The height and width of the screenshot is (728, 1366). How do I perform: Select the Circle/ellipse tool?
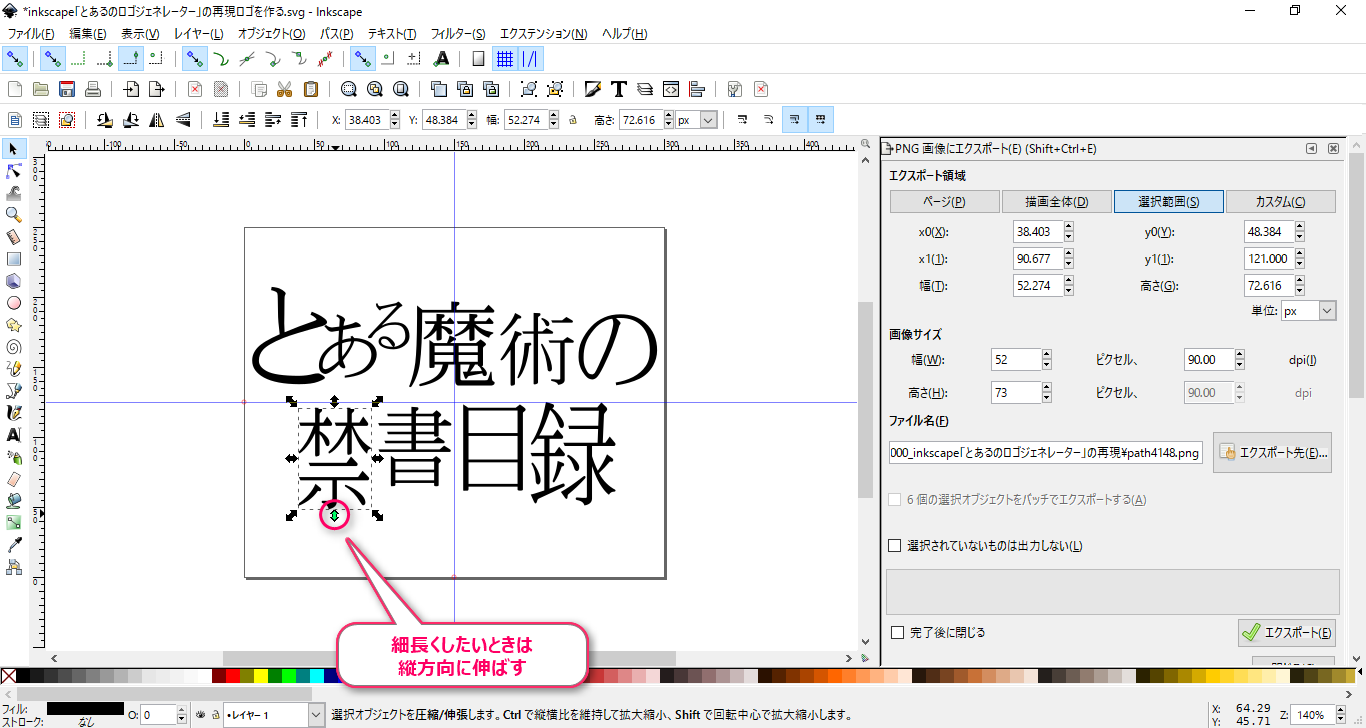[14, 303]
